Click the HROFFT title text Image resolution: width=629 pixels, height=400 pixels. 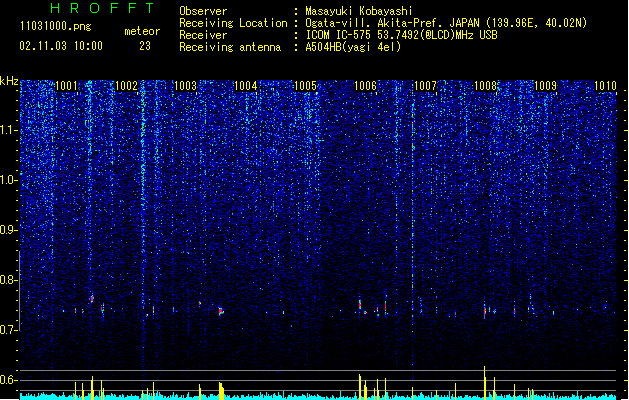[102, 8]
